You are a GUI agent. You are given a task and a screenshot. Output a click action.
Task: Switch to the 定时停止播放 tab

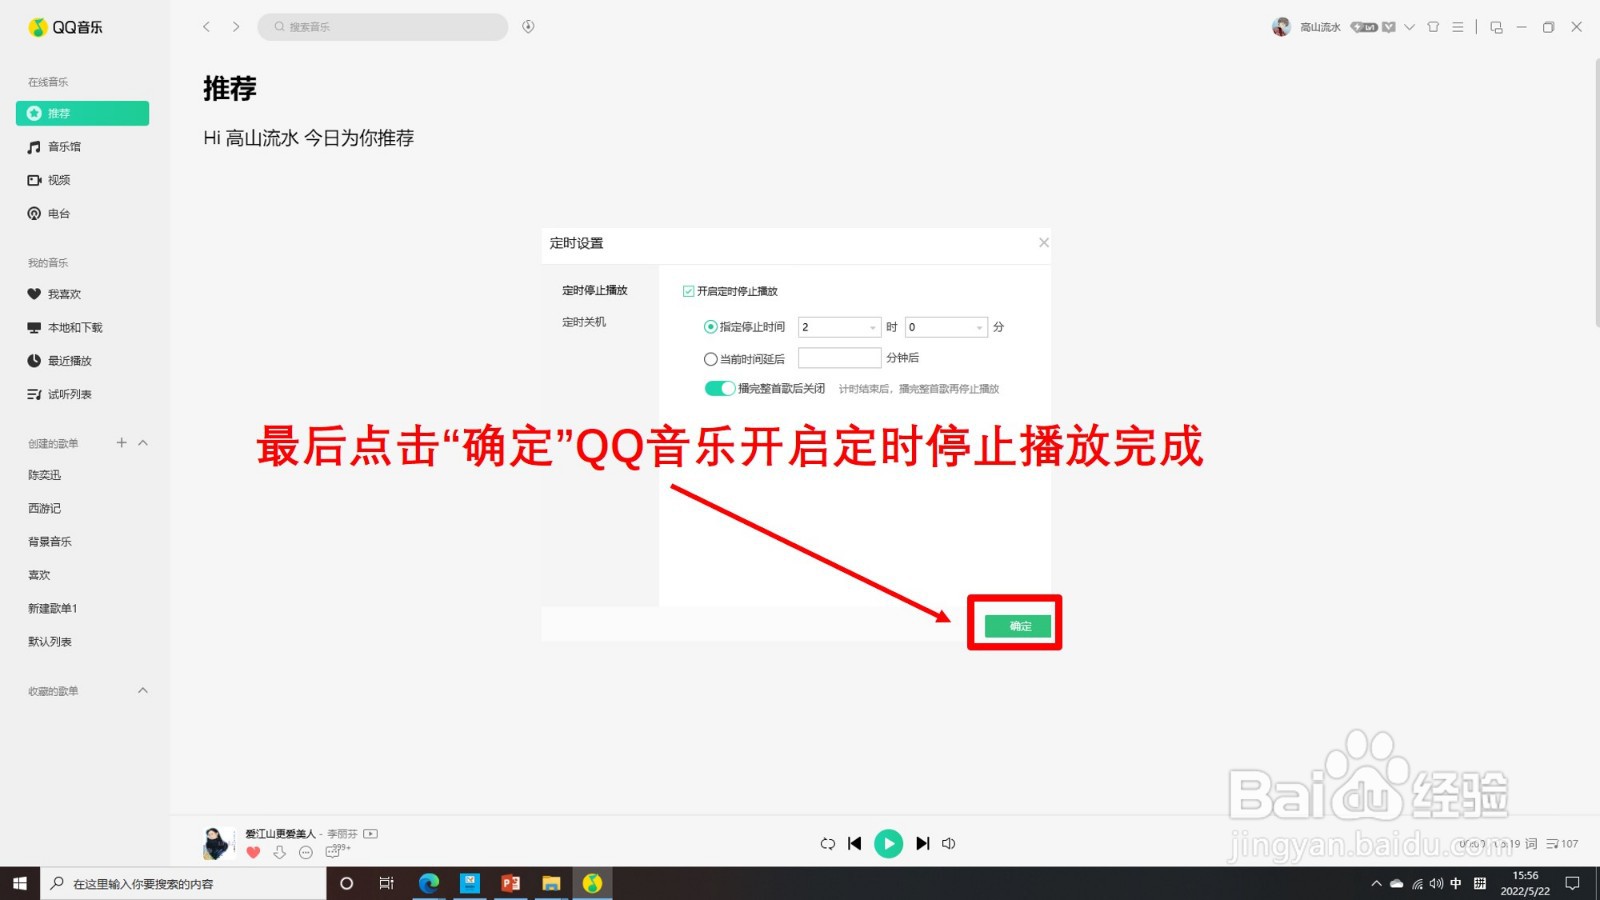[595, 290]
